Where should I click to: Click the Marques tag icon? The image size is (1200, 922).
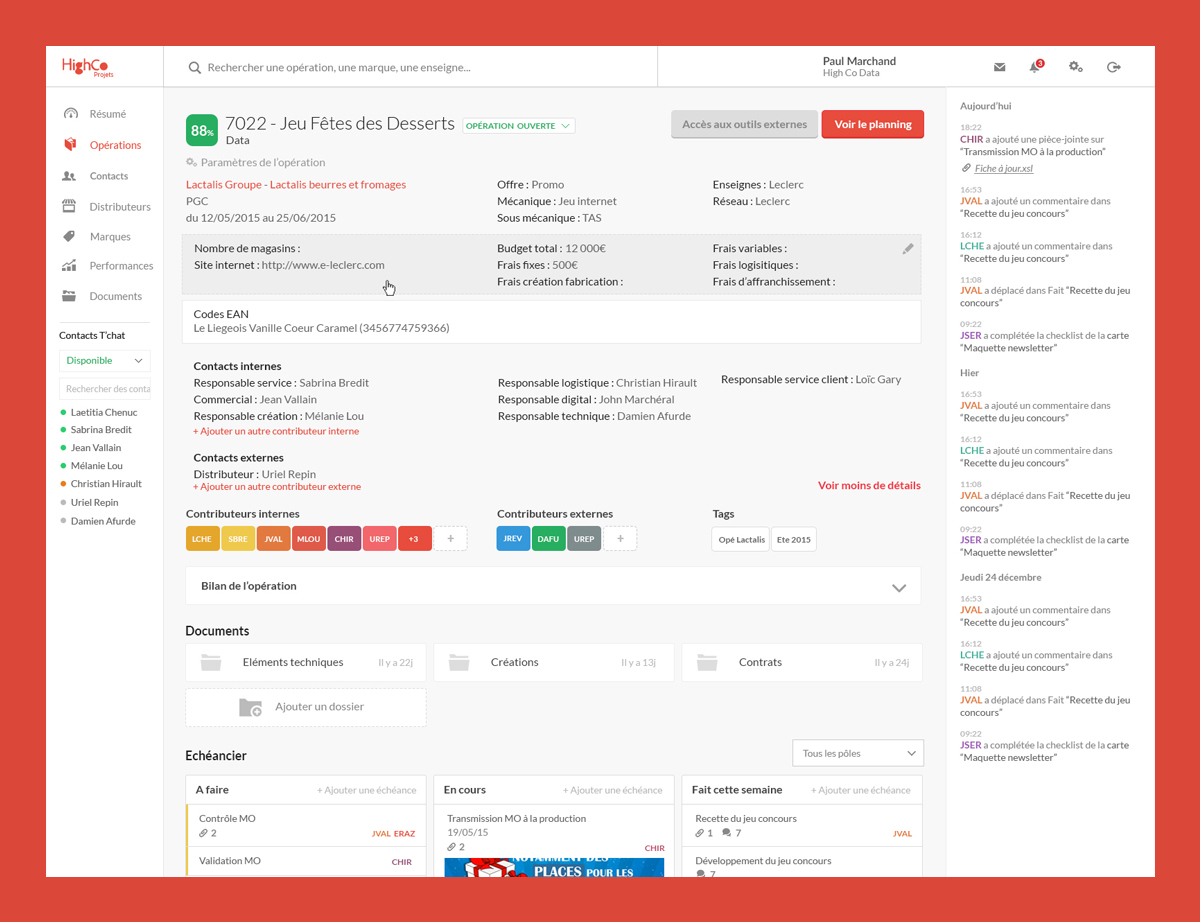coord(69,236)
